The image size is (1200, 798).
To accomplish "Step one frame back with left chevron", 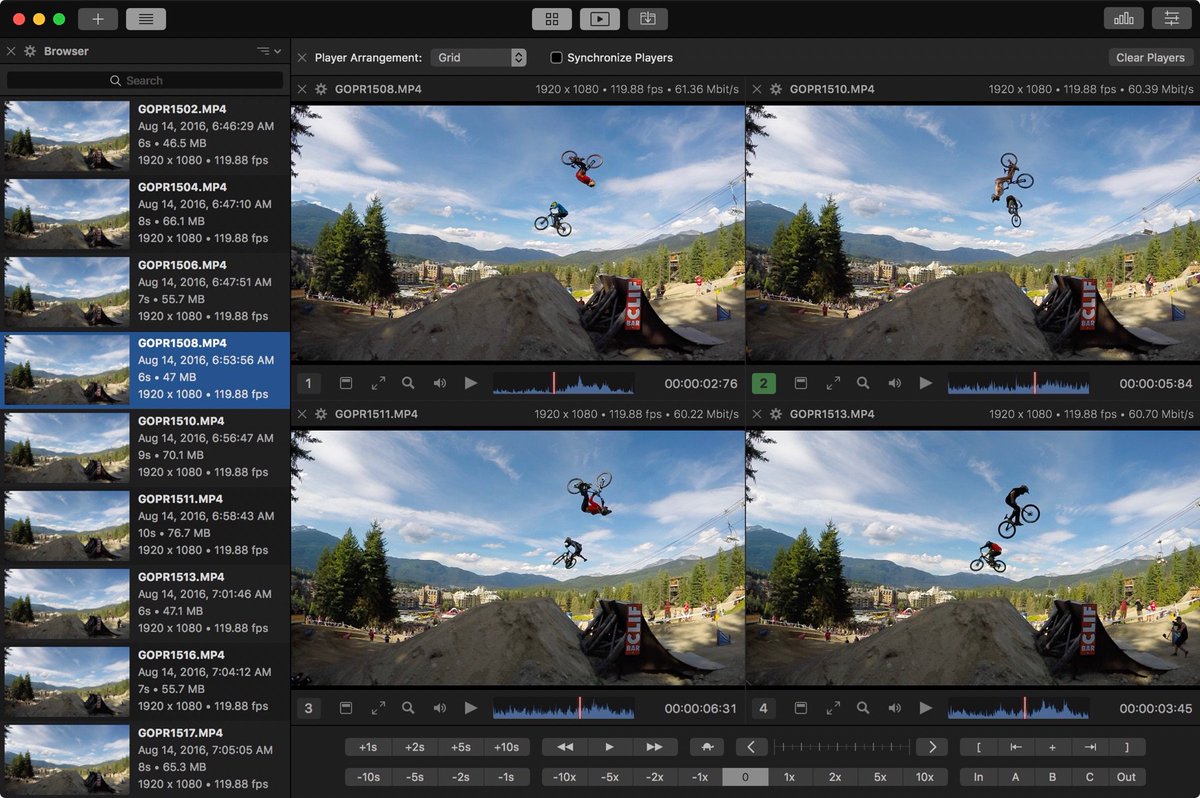I will point(751,747).
